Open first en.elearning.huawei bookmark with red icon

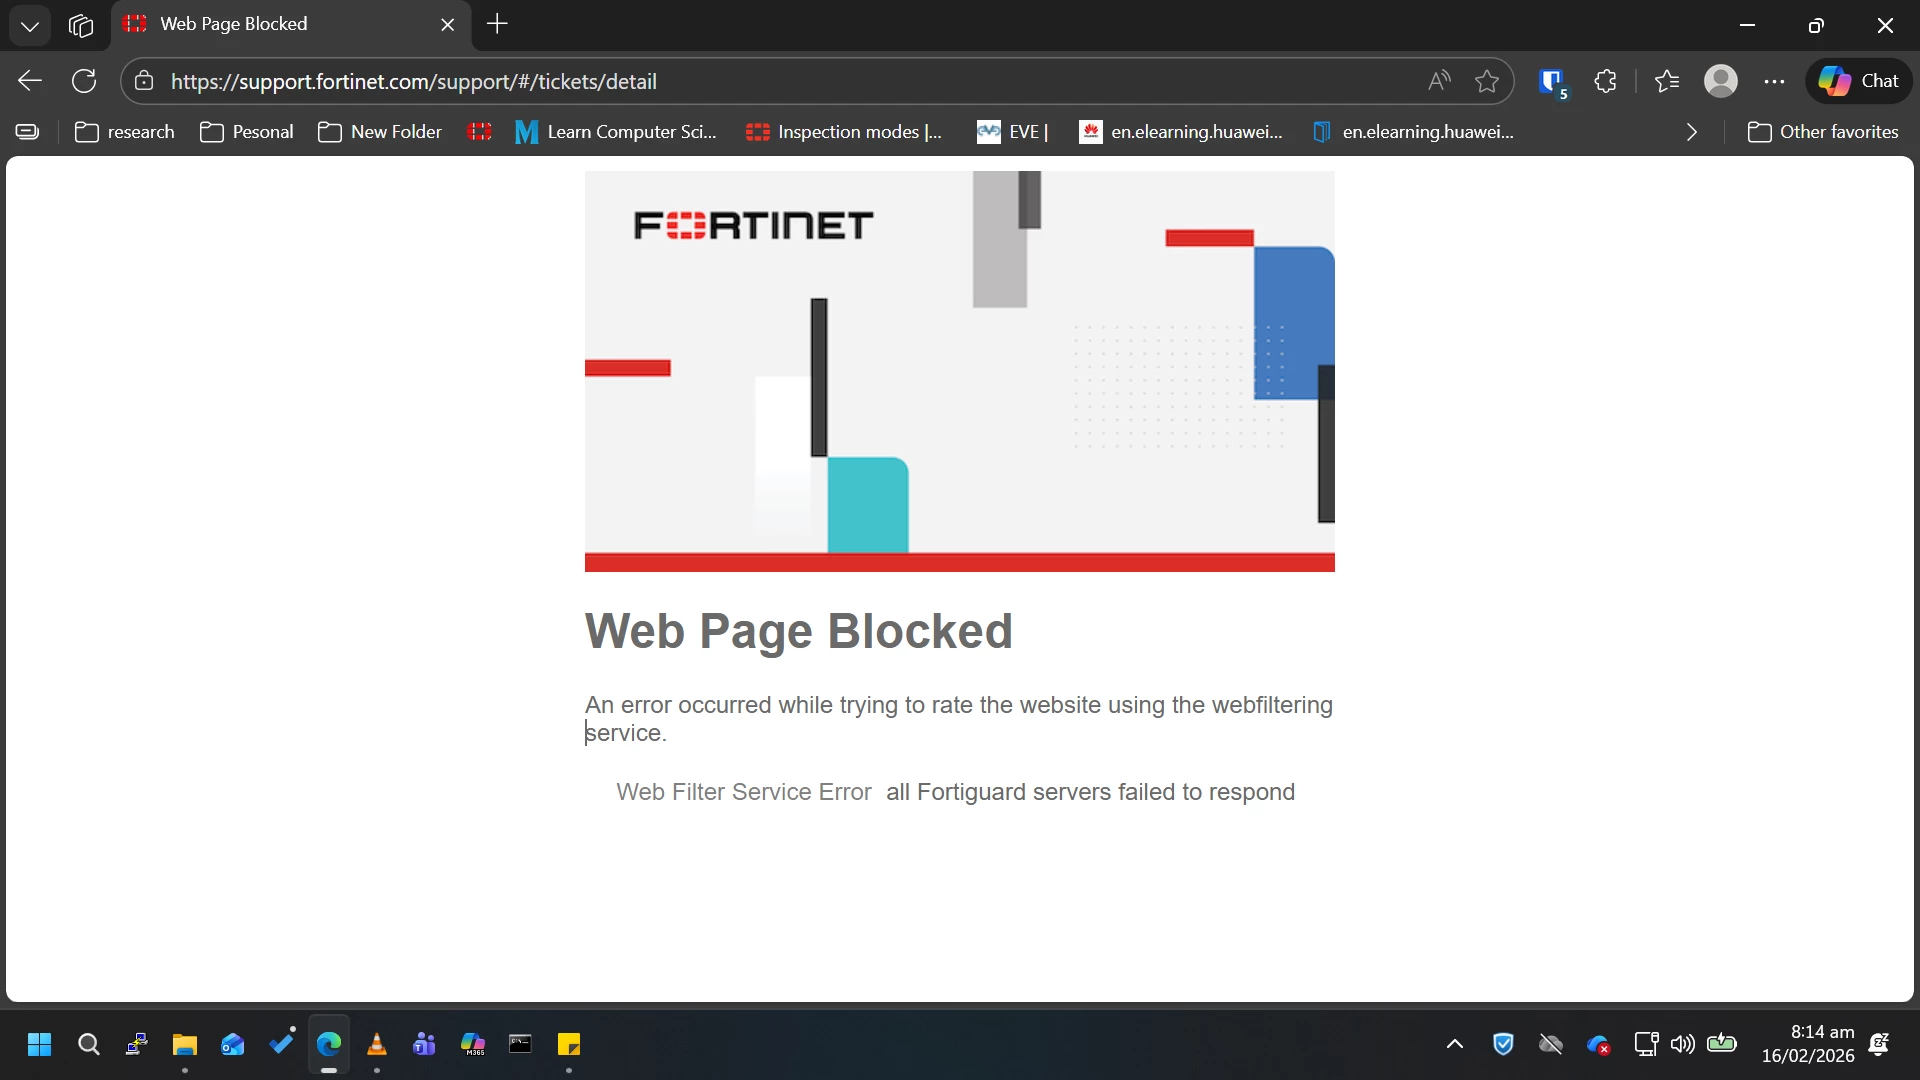click(1181, 132)
